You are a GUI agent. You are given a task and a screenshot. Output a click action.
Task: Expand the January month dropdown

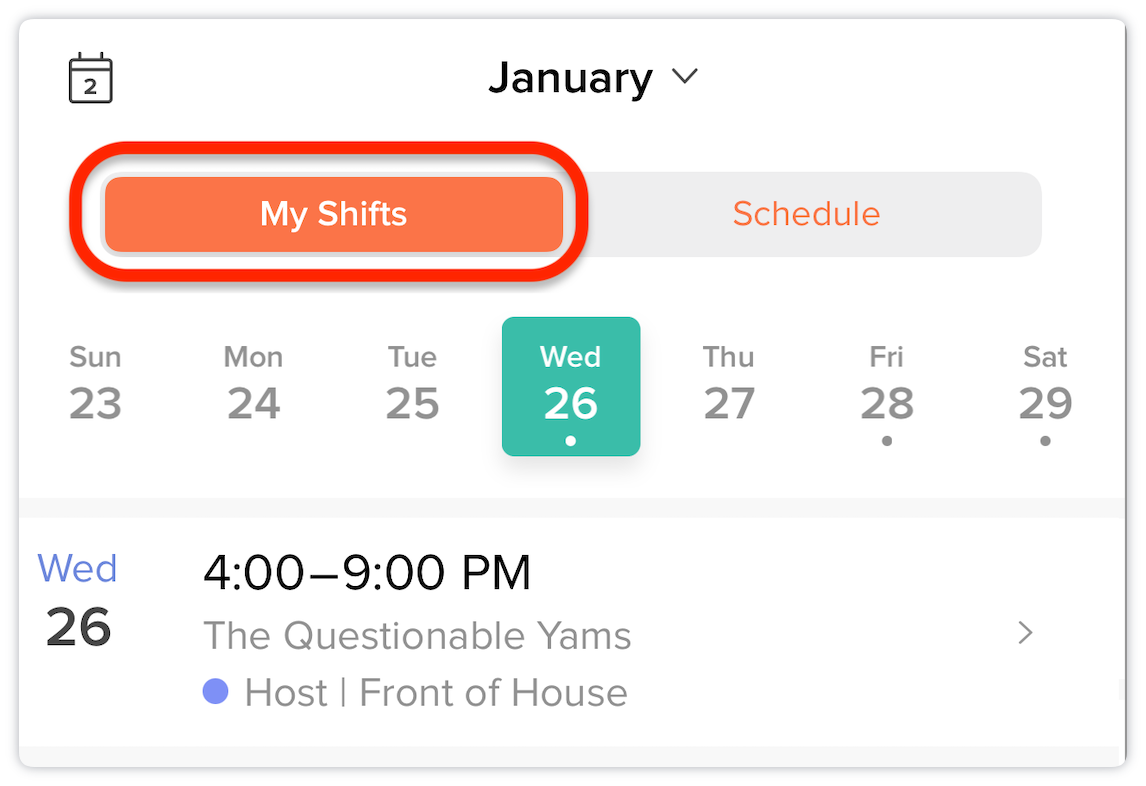point(593,78)
